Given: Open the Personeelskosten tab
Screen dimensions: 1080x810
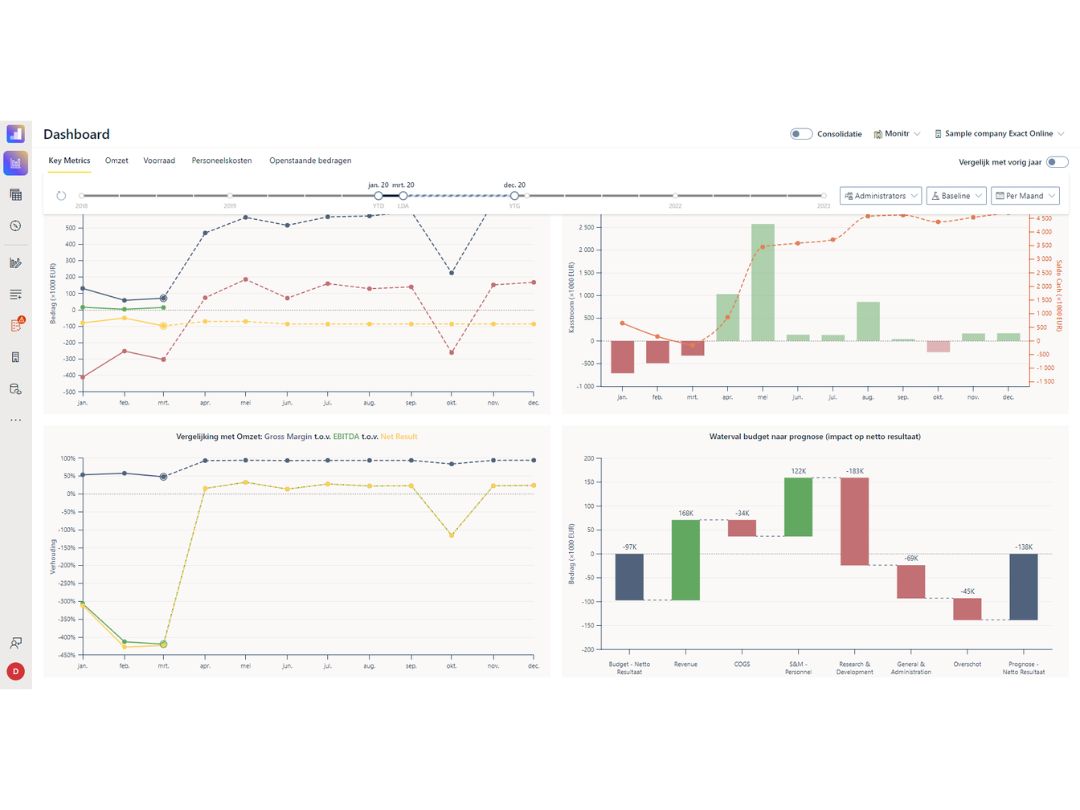Looking at the screenshot, I should pos(222,160).
